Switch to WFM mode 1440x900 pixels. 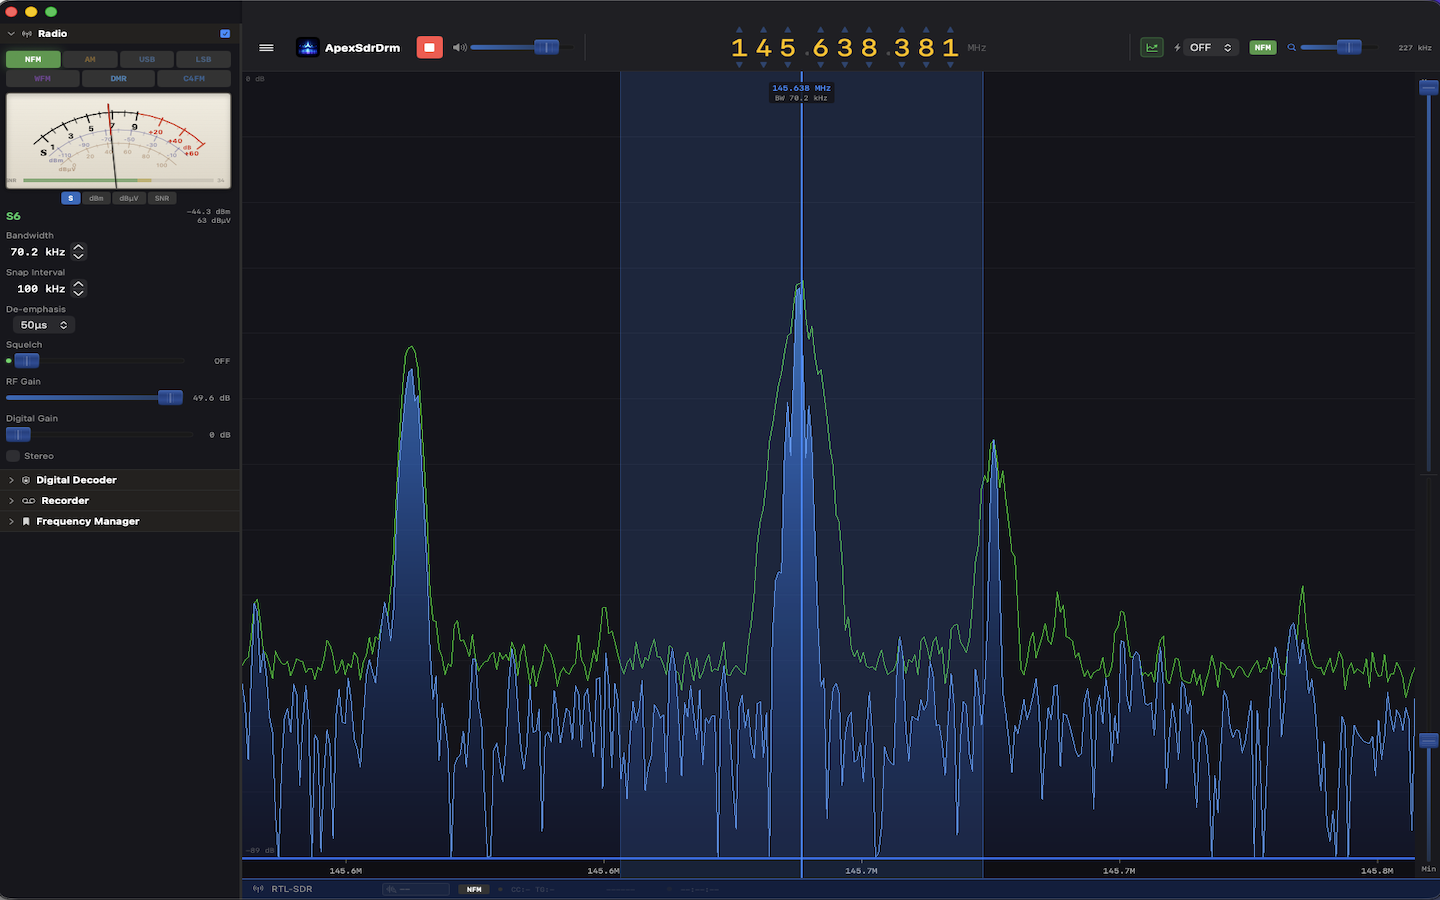(x=42, y=77)
